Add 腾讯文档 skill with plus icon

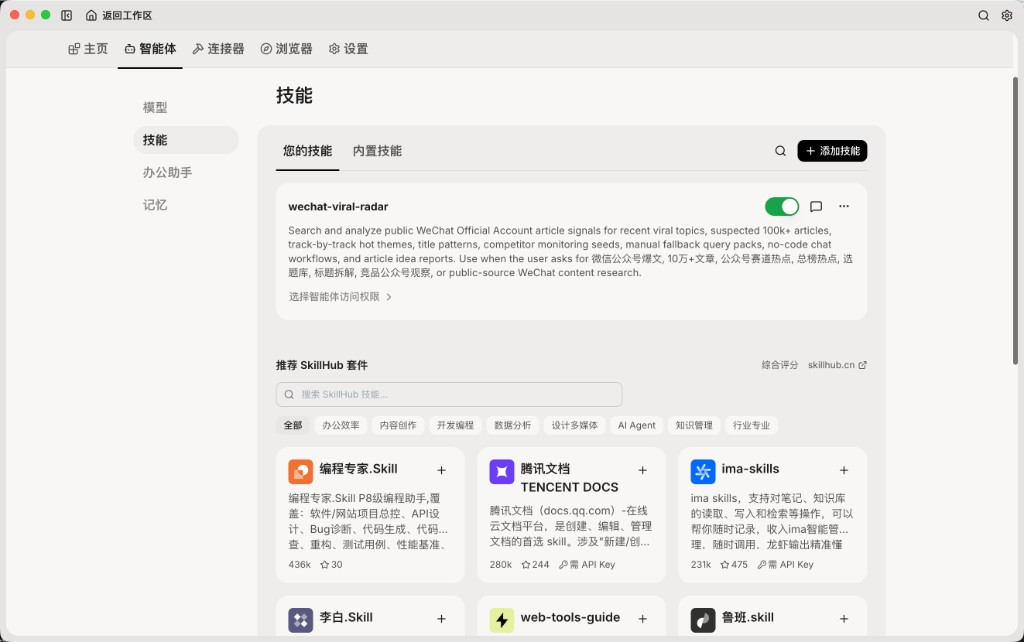click(x=643, y=470)
